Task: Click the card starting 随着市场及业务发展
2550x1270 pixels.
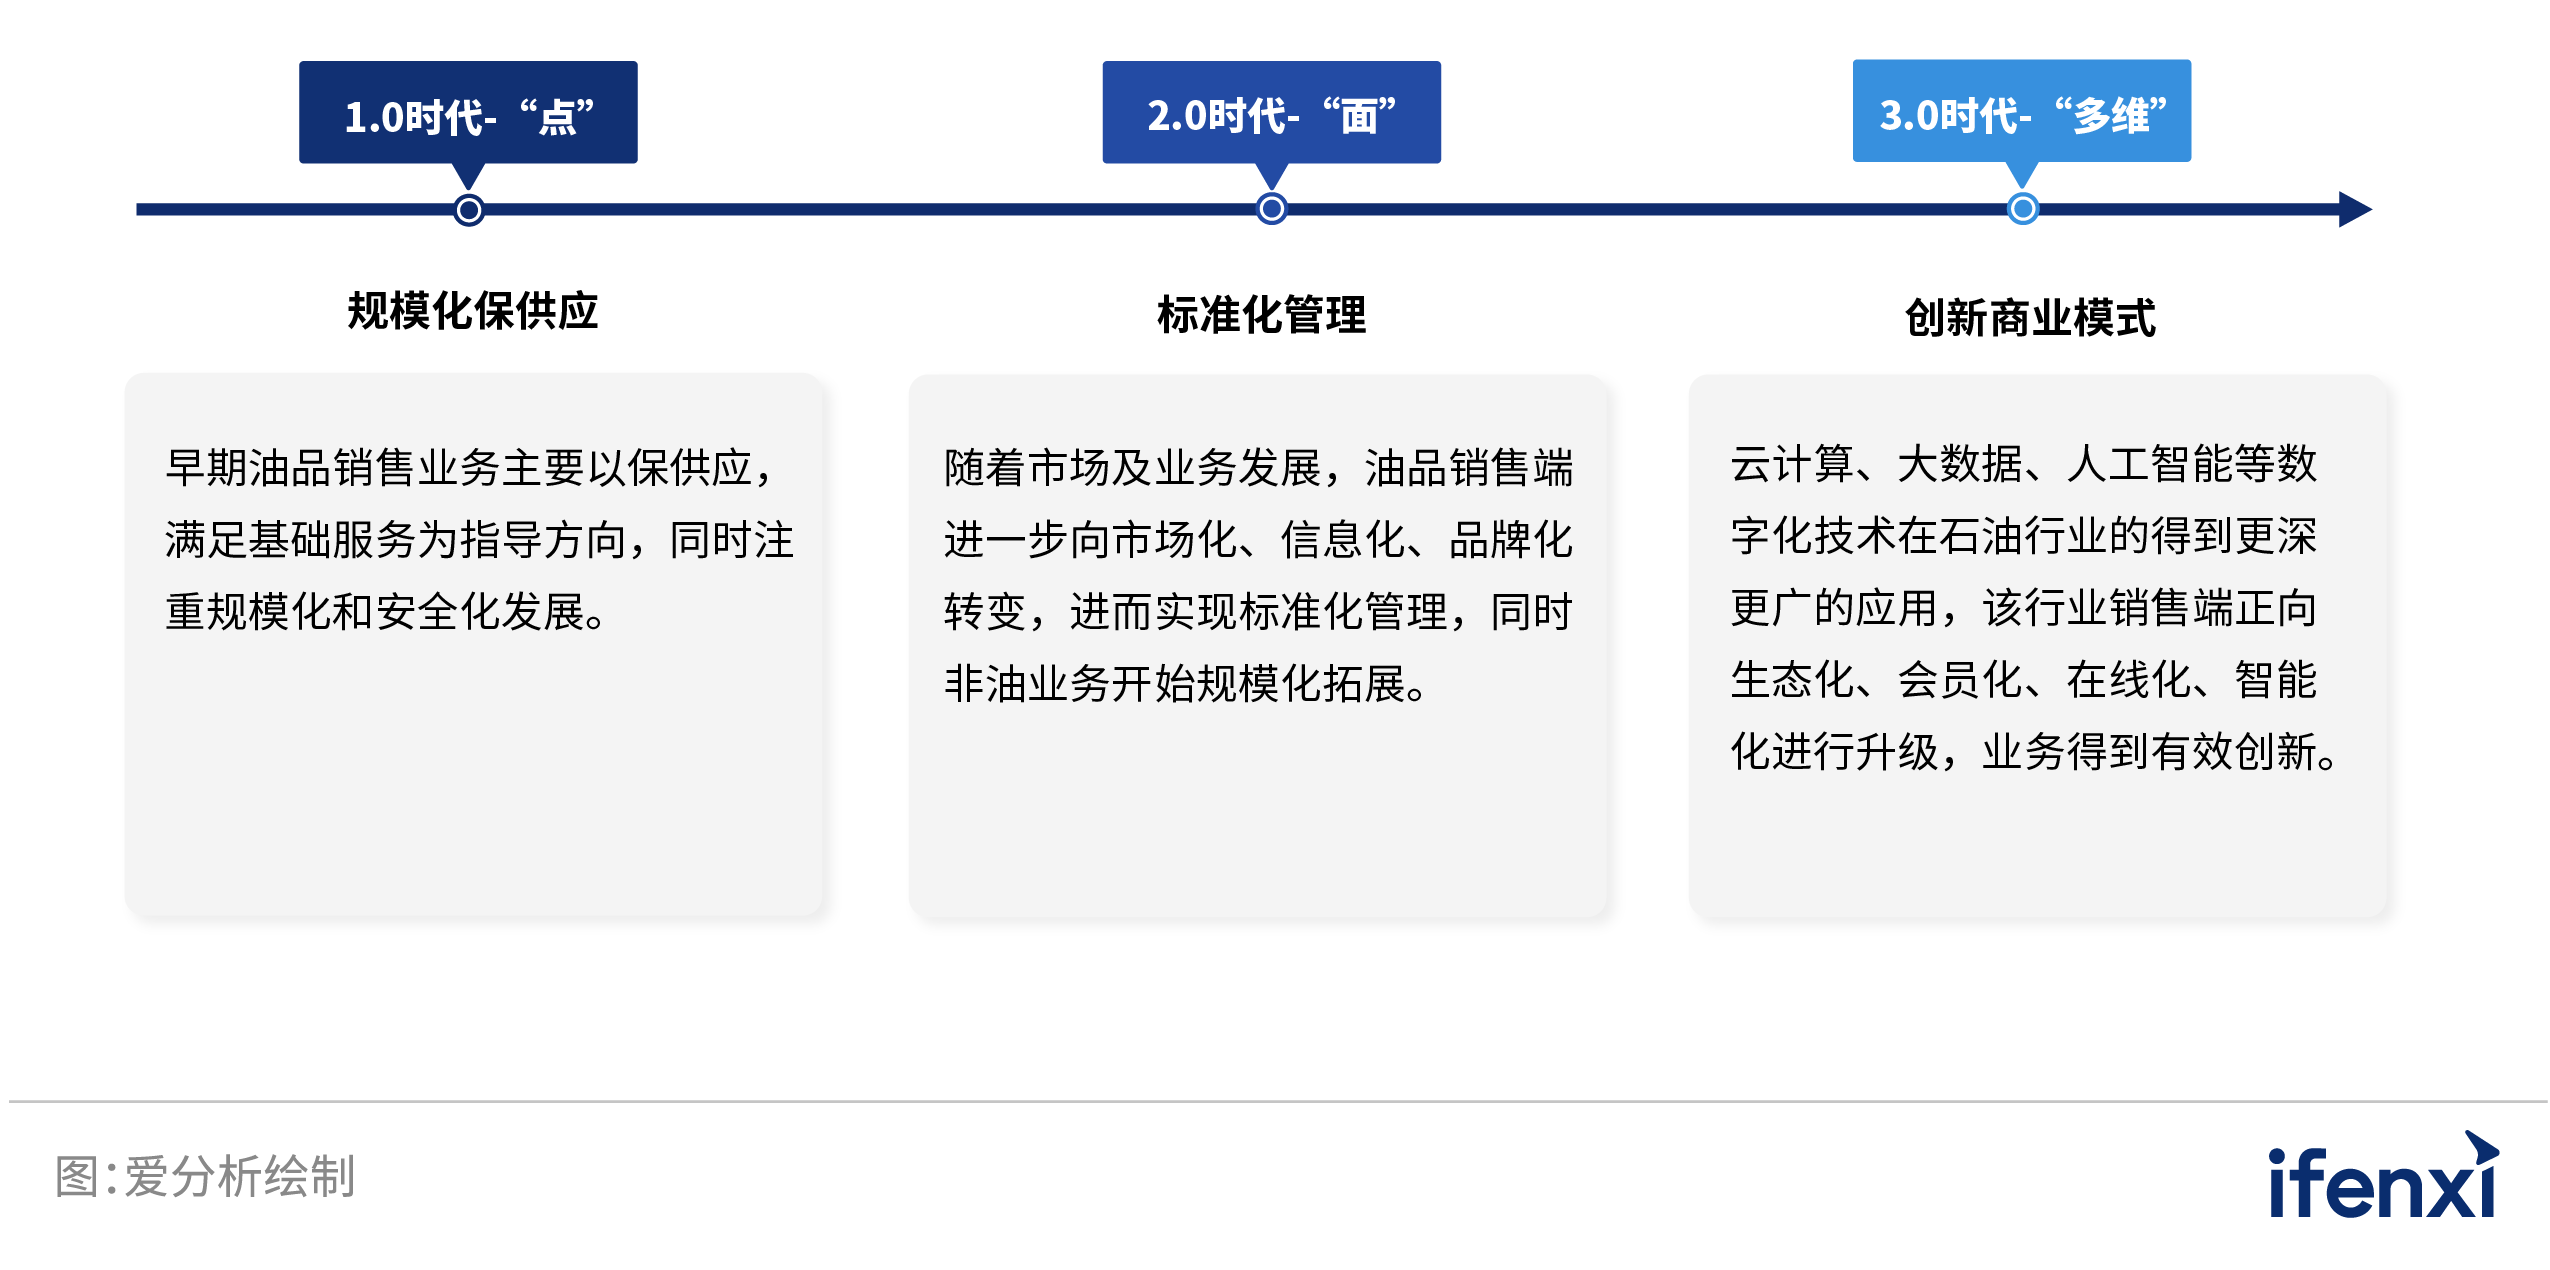Action: point(1257,645)
